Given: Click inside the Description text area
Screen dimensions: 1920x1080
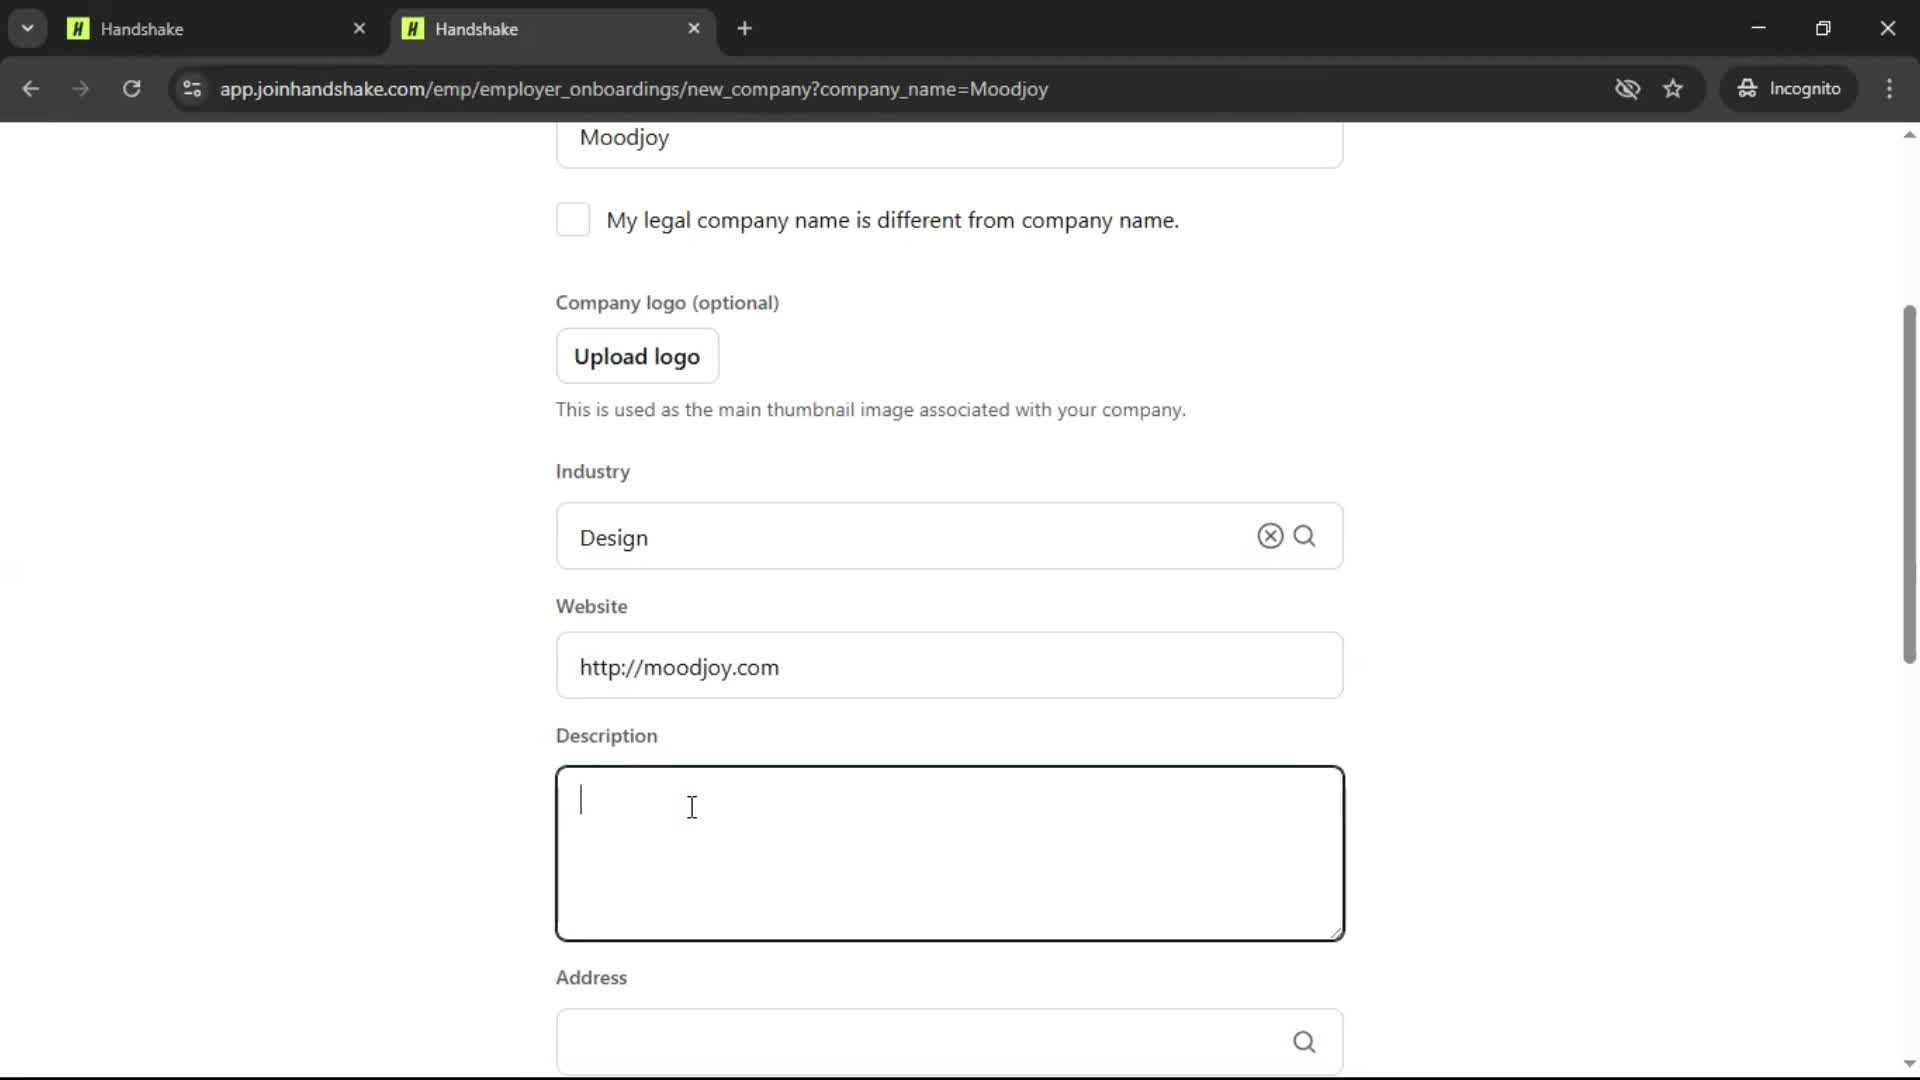Looking at the screenshot, I should [x=949, y=854].
